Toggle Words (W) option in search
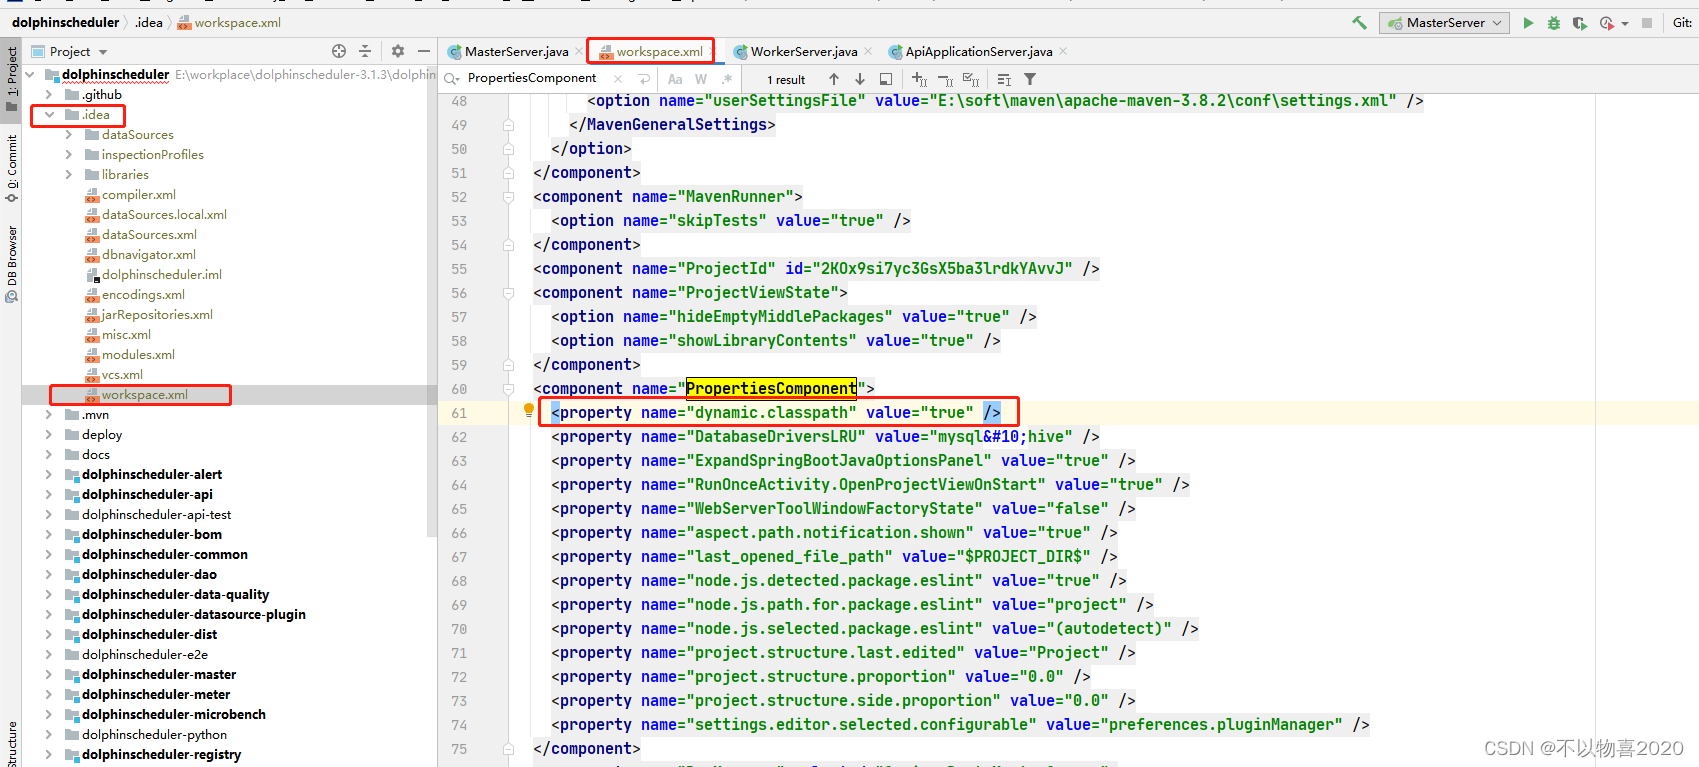Screen dimensions: 1699x767 pos(701,79)
